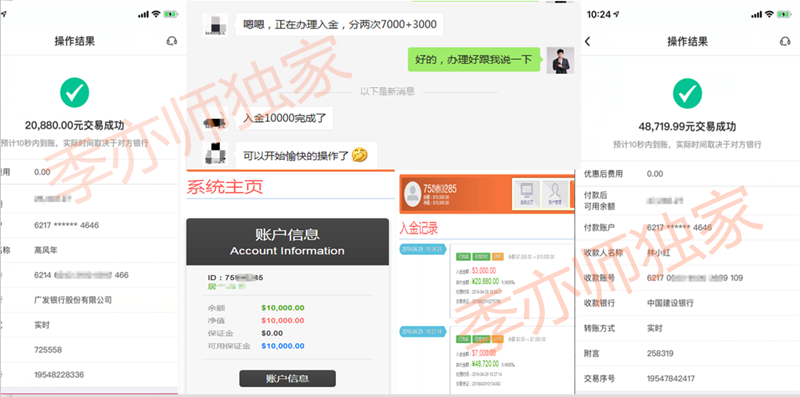
Task: Tap the 48,719.99元交易成功 amount text
Action: click(687, 127)
